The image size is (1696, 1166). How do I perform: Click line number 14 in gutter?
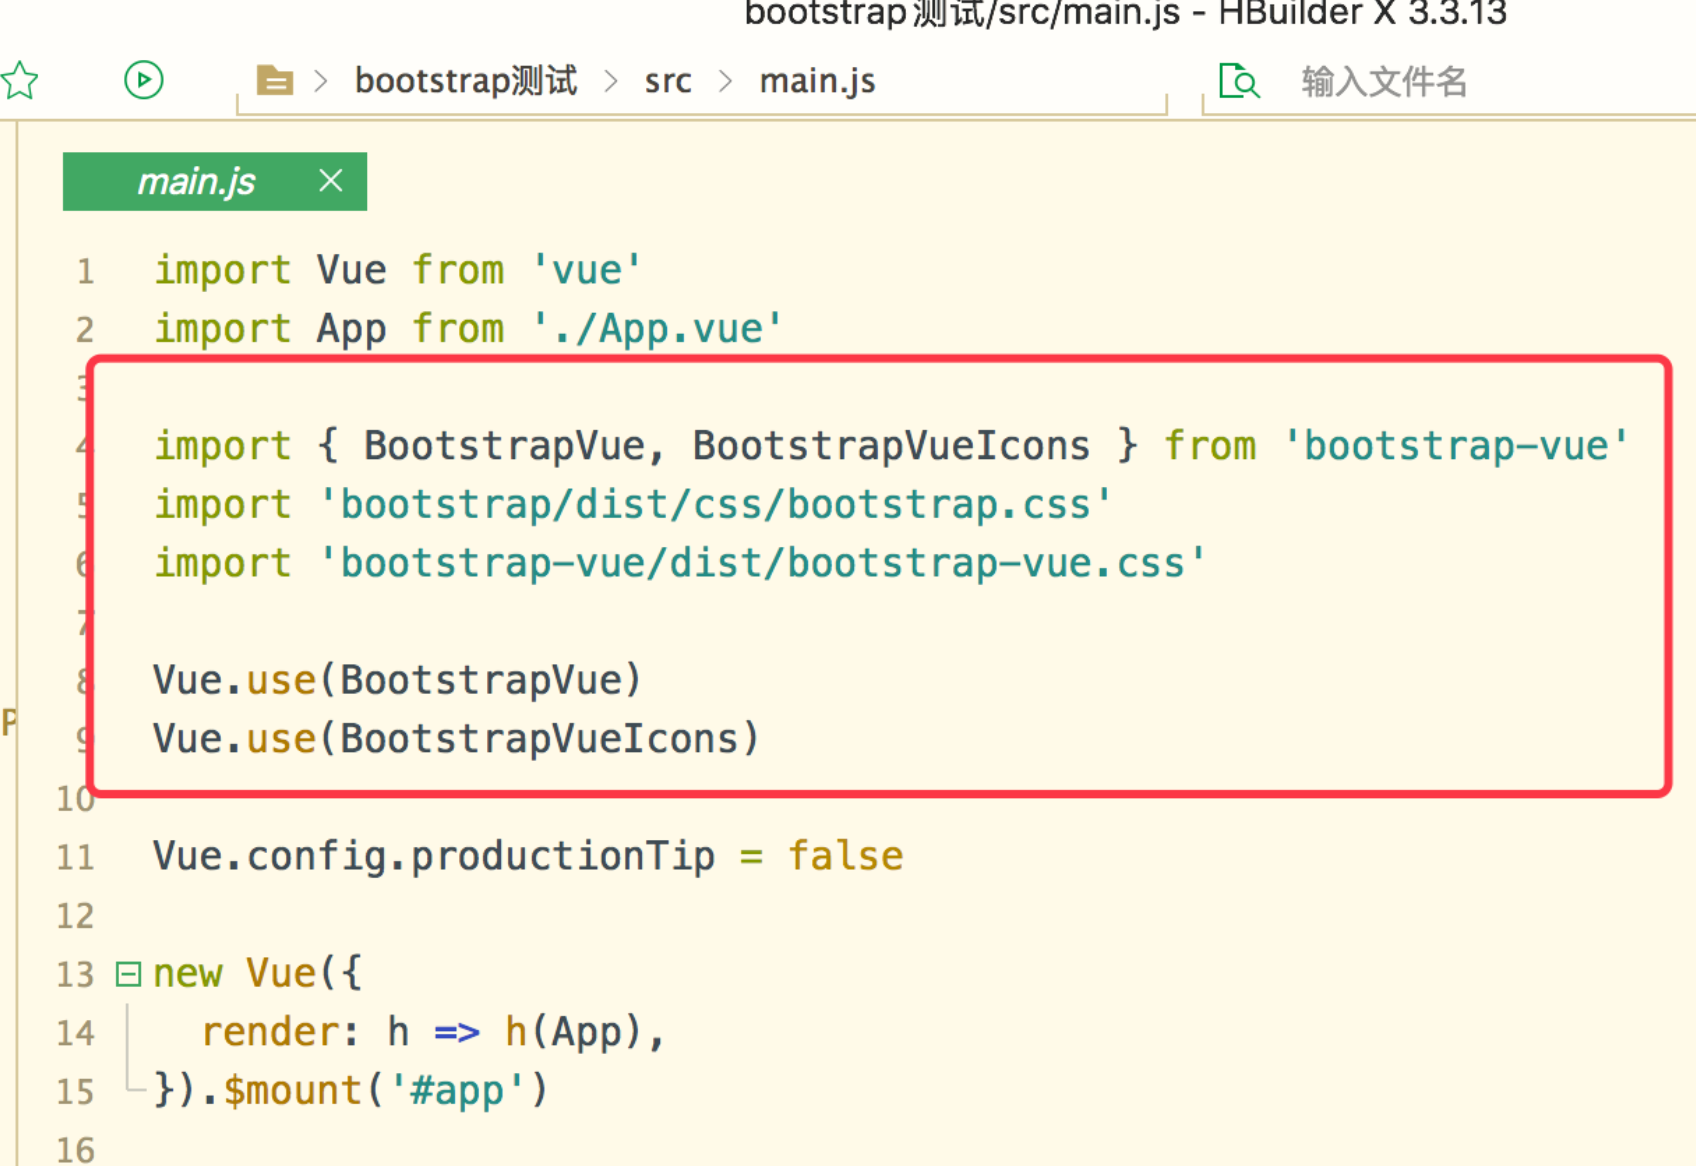[x=75, y=1033]
